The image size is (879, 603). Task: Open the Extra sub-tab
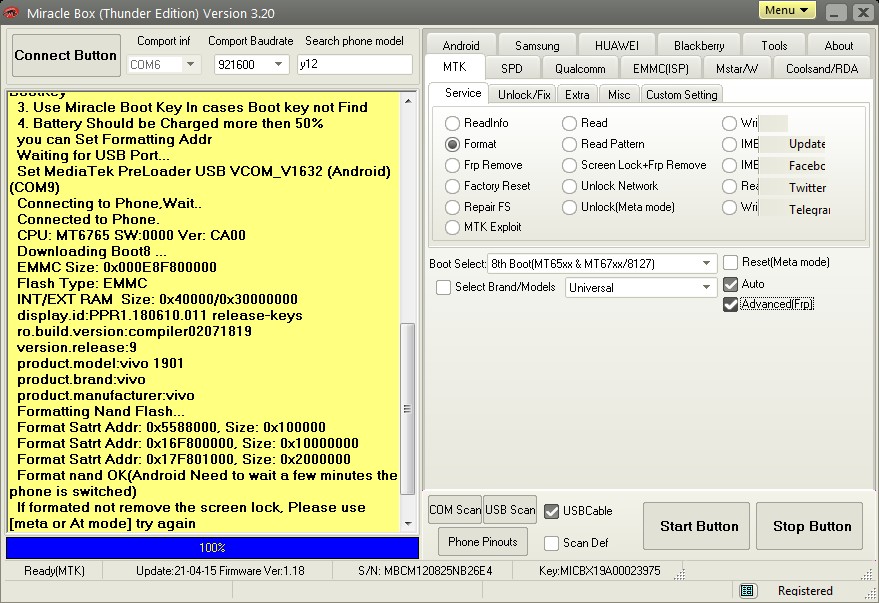pyautogui.click(x=577, y=94)
